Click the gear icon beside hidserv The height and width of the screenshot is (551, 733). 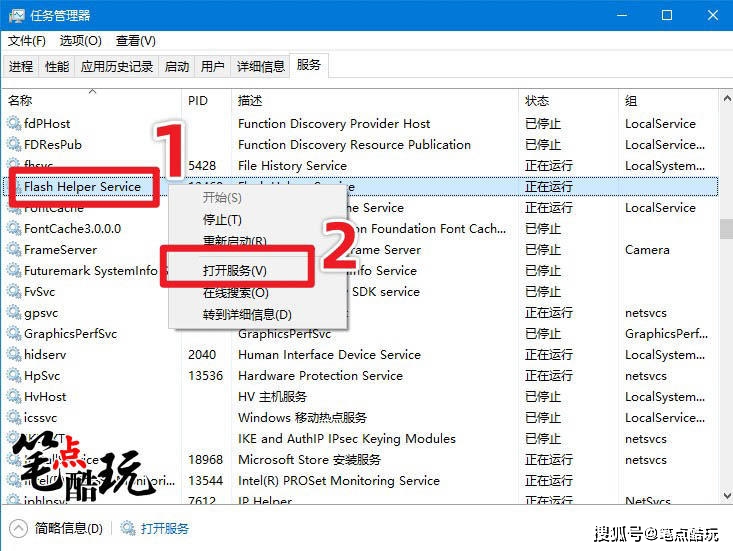14,354
